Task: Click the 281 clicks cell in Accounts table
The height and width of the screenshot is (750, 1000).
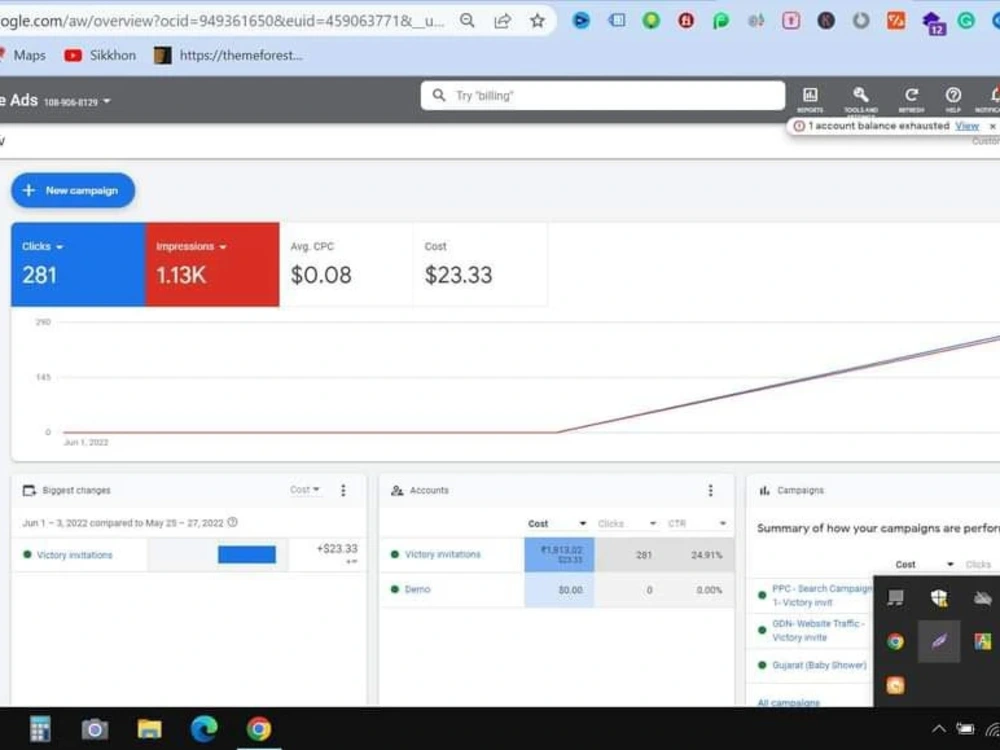Action: (x=629, y=555)
